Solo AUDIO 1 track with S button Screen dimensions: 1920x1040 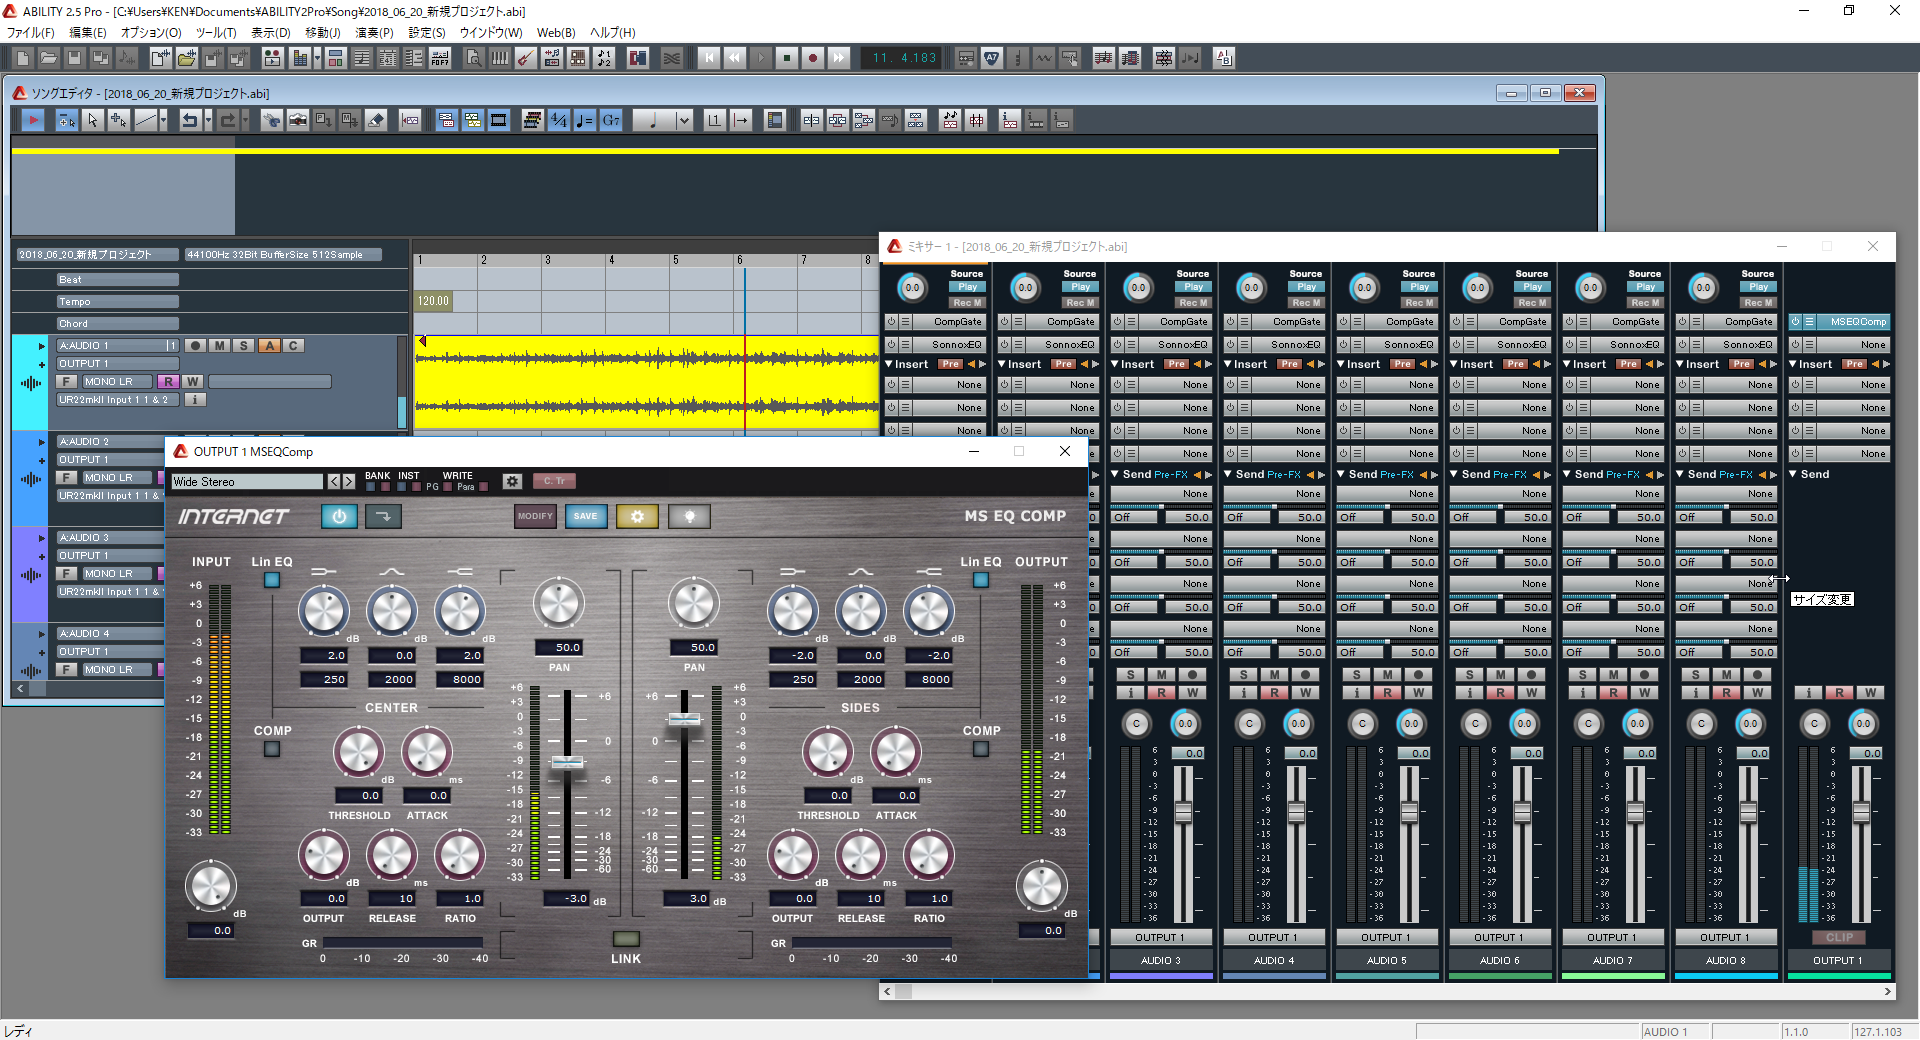[x=244, y=345]
